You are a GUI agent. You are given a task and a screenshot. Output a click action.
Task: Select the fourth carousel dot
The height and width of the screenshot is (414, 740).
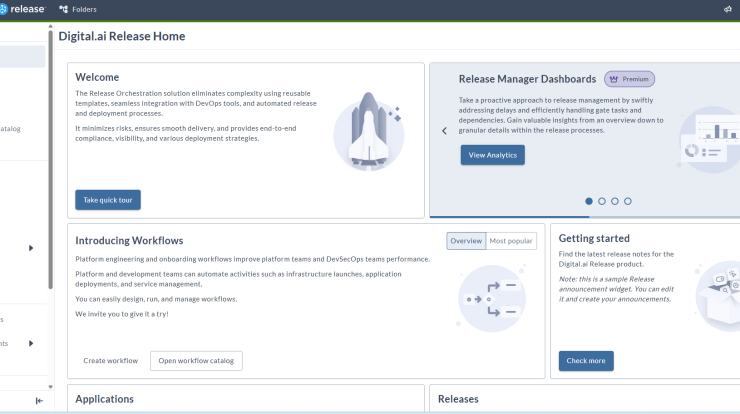point(628,201)
